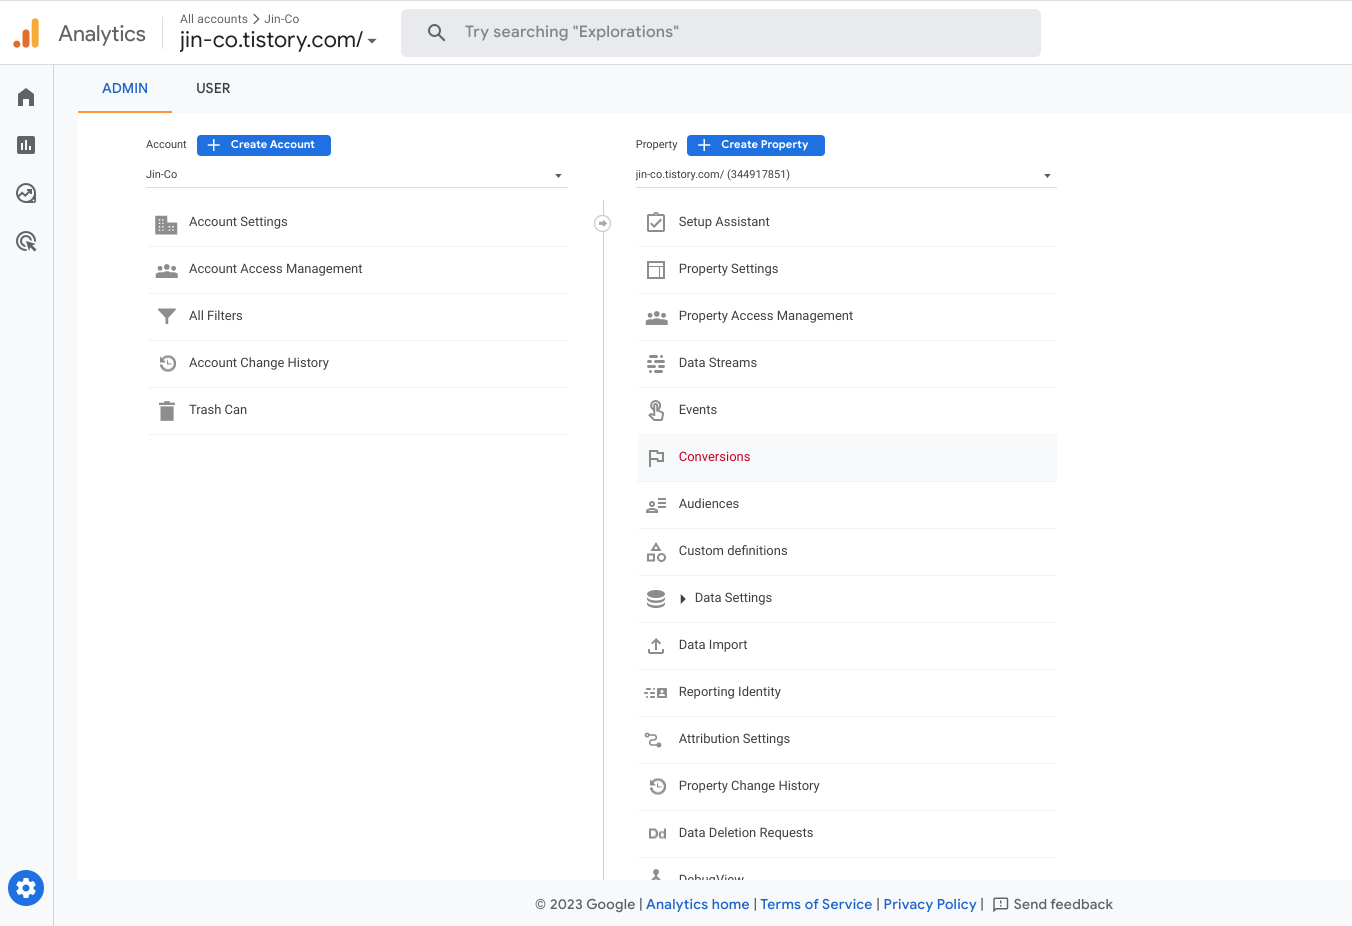Open Attribution Settings
1352x926 pixels.
847,739
